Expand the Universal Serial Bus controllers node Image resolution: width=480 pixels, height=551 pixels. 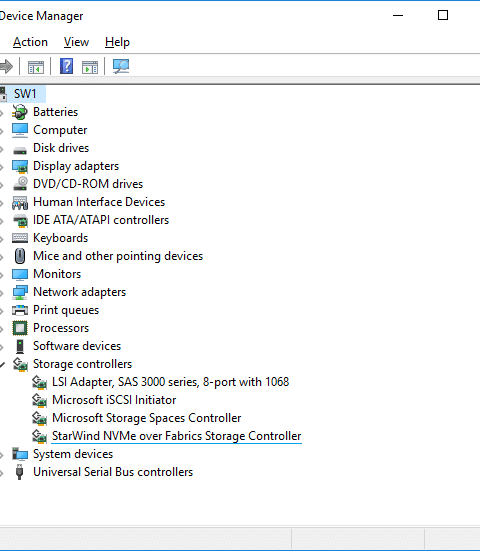point(2,473)
